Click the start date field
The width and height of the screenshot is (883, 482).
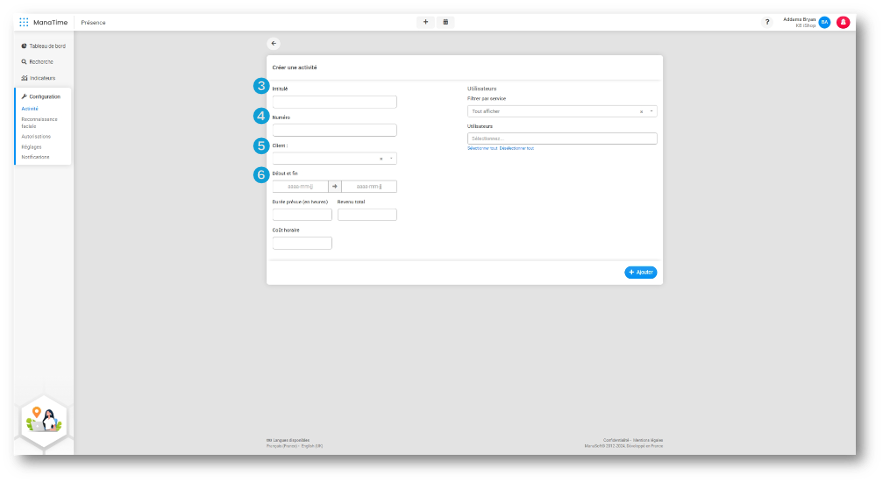(300, 186)
